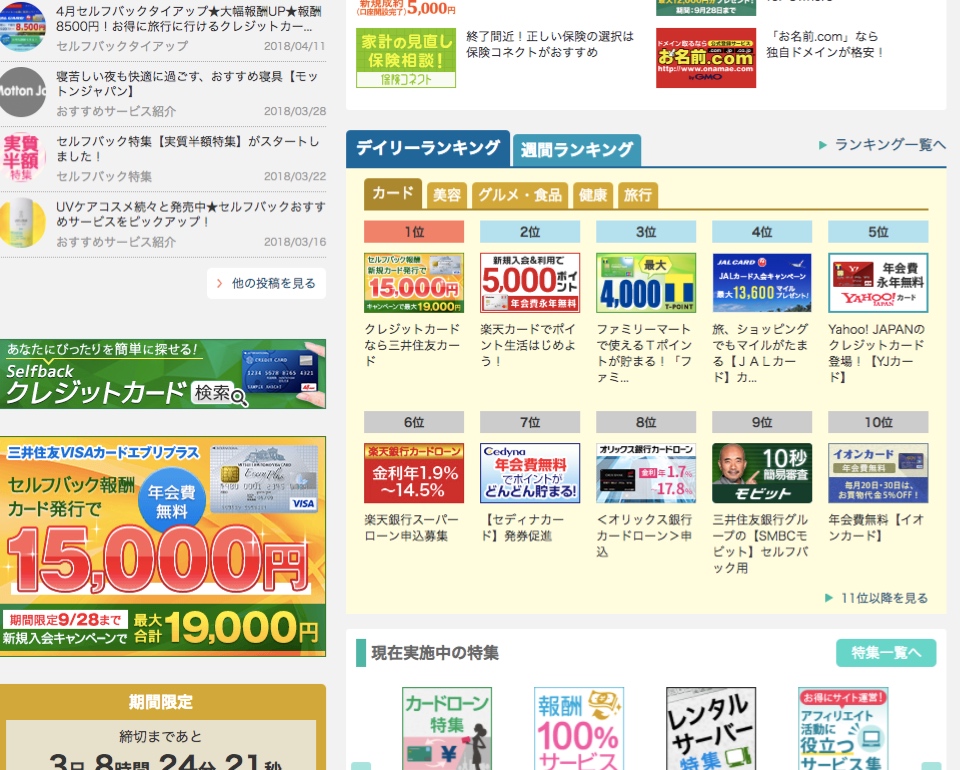This screenshot has width=960, height=770.
Task: Open the rank 4 JALカード thumbnail
Action: [762, 283]
